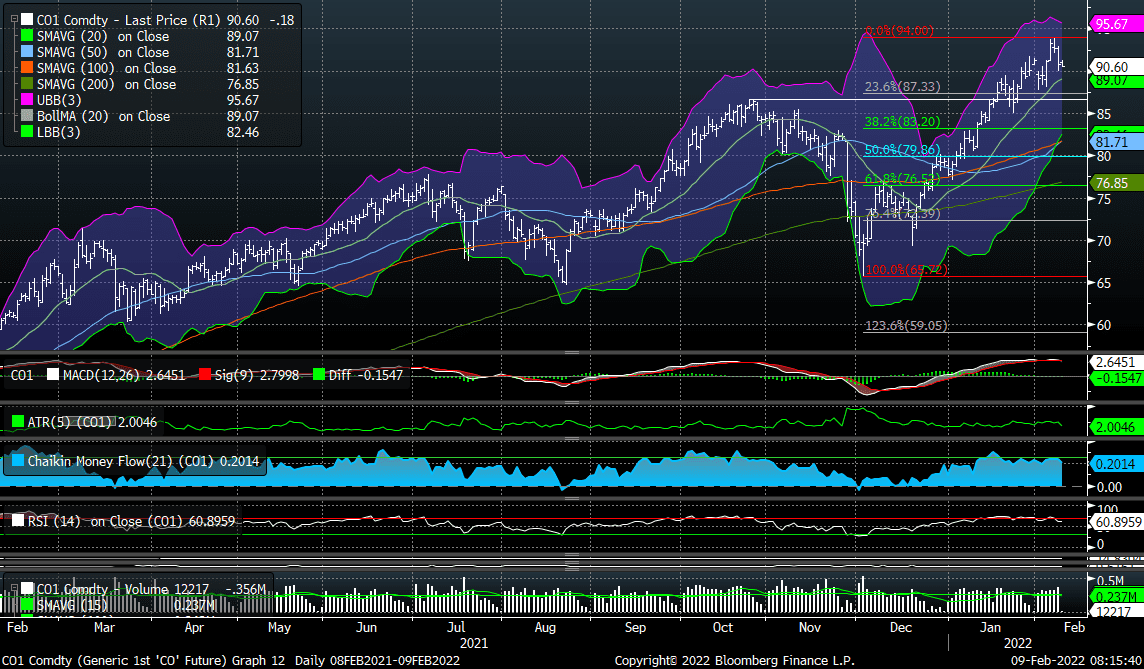Grab the divider handle above the ATR panel

coord(571,403)
